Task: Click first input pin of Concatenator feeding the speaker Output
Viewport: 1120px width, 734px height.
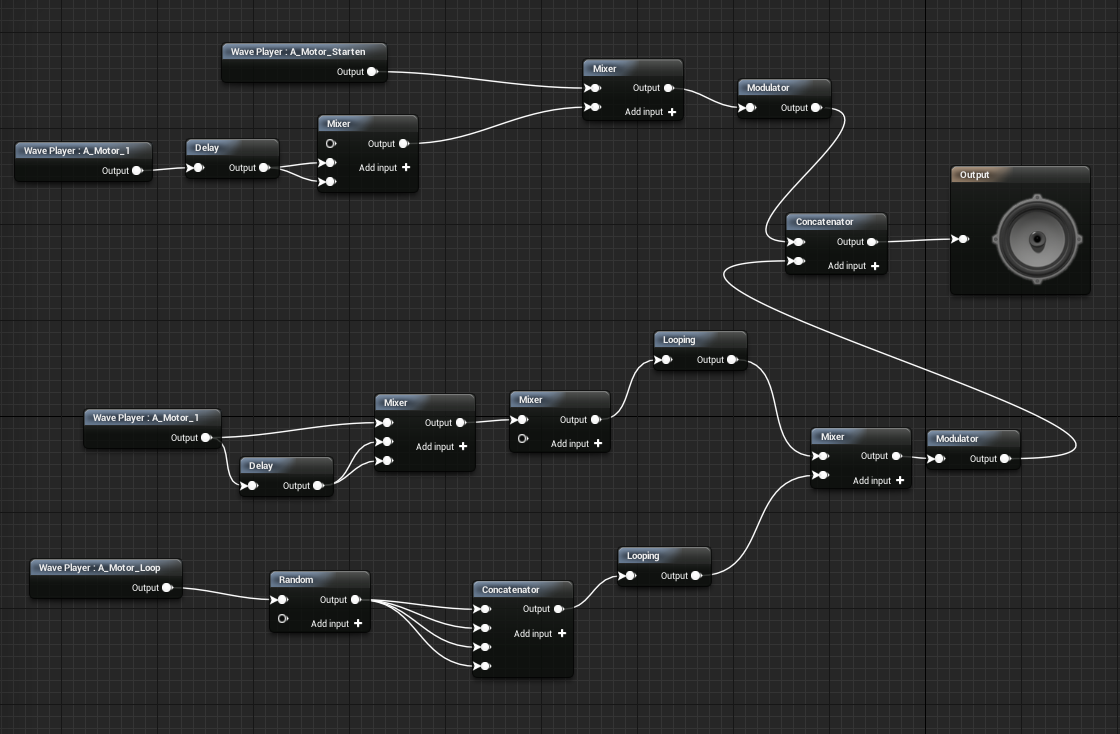Action: 797,242
